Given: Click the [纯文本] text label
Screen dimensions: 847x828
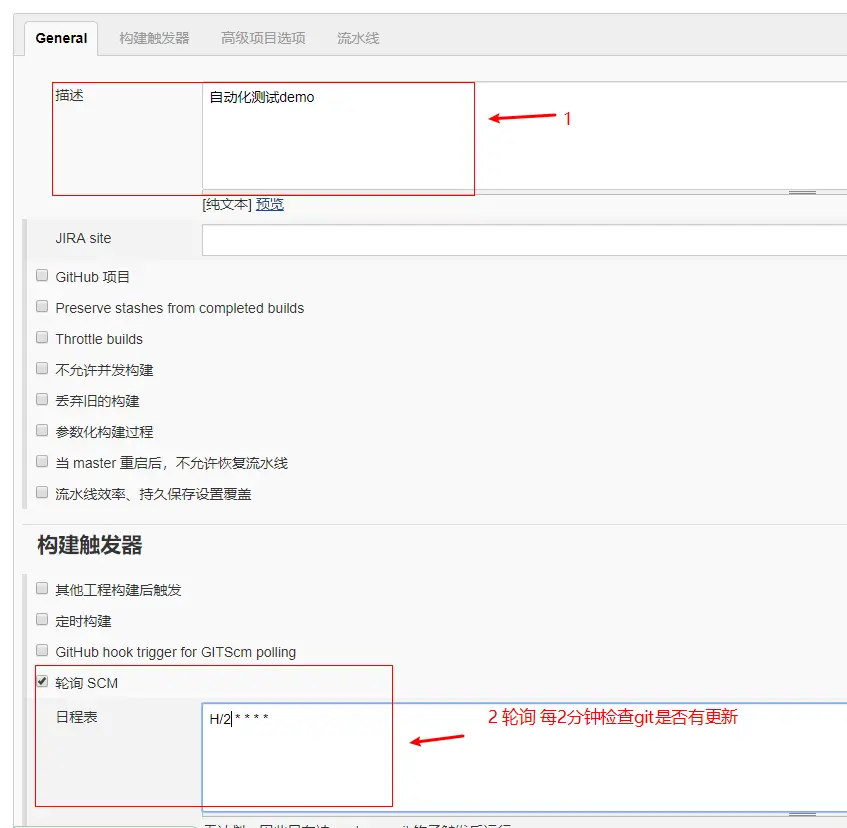Looking at the screenshot, I should [227, 205].
